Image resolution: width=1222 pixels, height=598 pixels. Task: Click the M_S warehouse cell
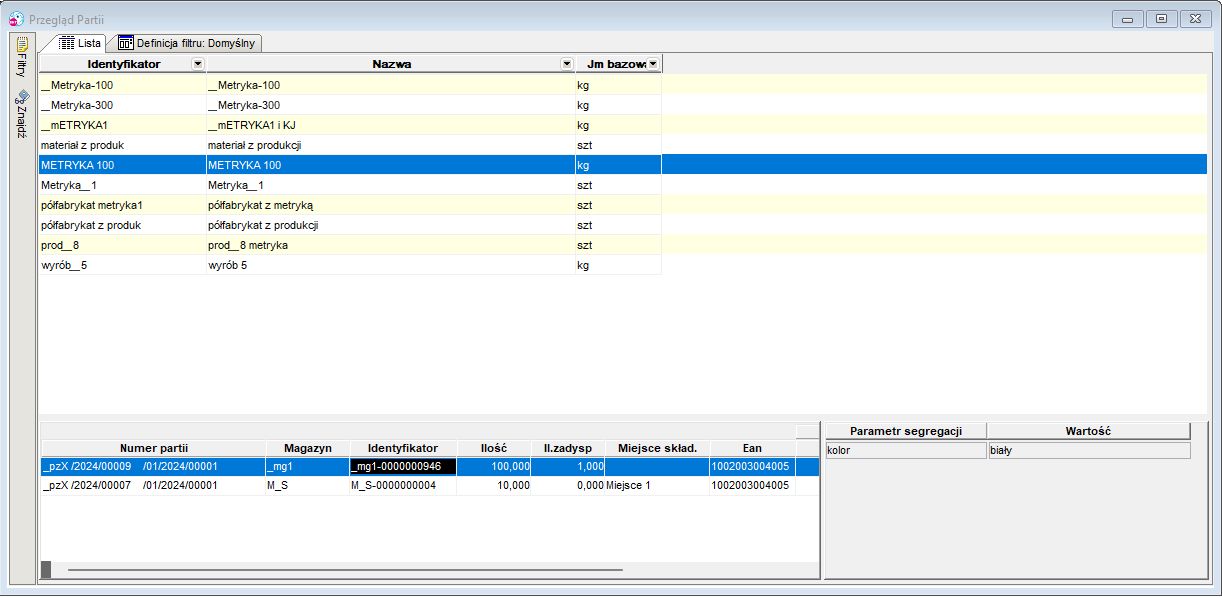tap(307, 485)
